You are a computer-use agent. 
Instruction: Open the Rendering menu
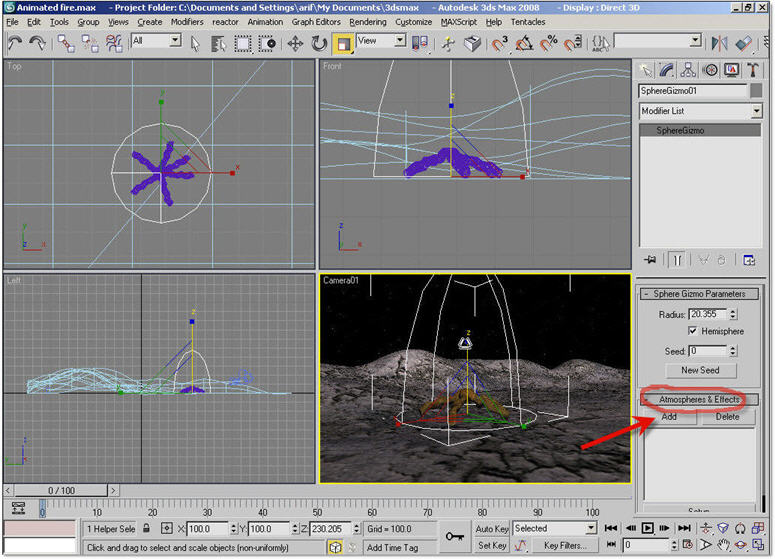click(x=367, y=22)
